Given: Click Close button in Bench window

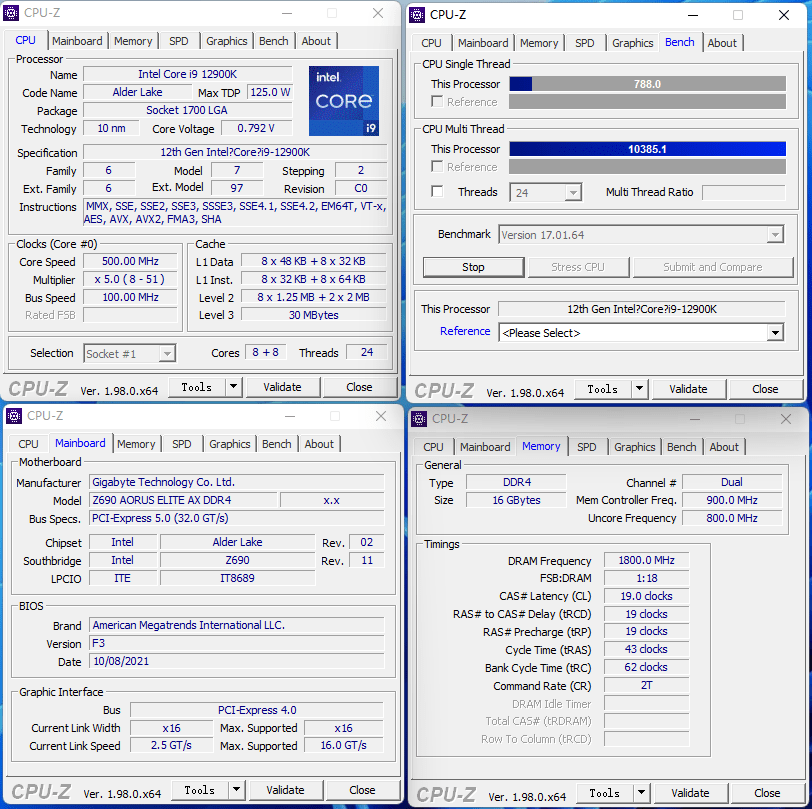Looking at the screenshot, I should click(765, 389).
